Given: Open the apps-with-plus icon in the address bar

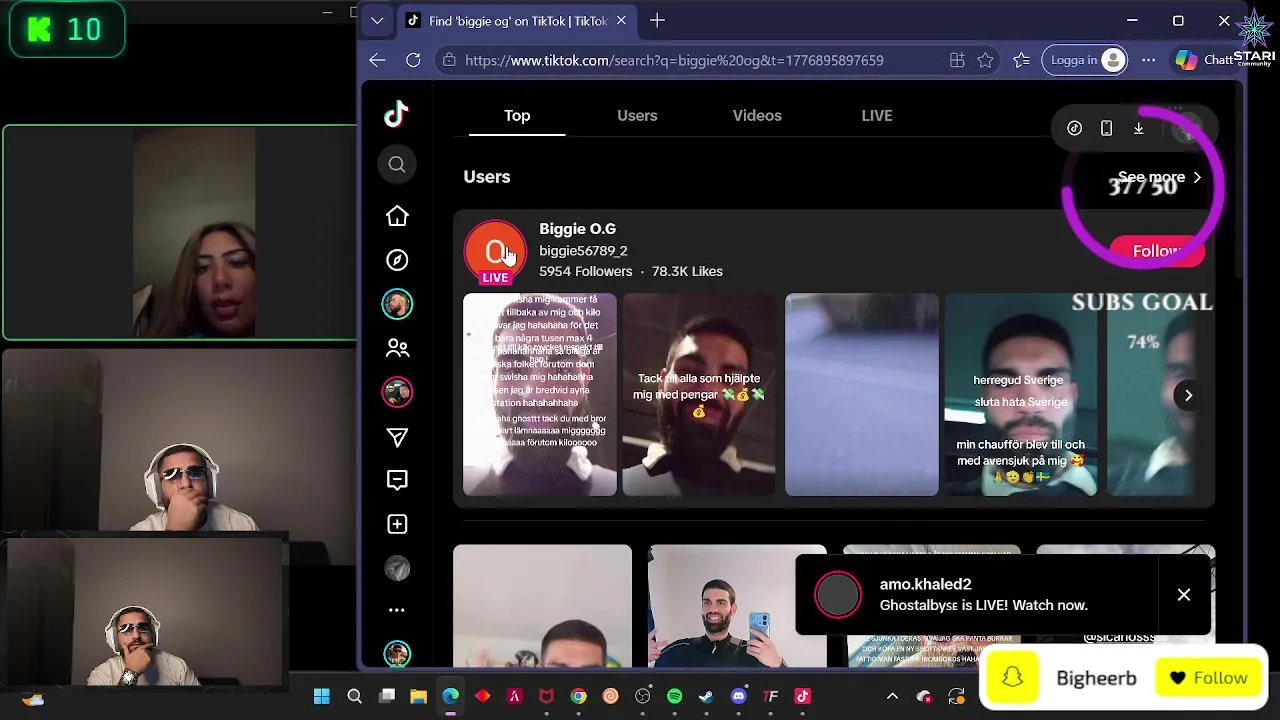Looking at the screenshot, I should 957,60.
